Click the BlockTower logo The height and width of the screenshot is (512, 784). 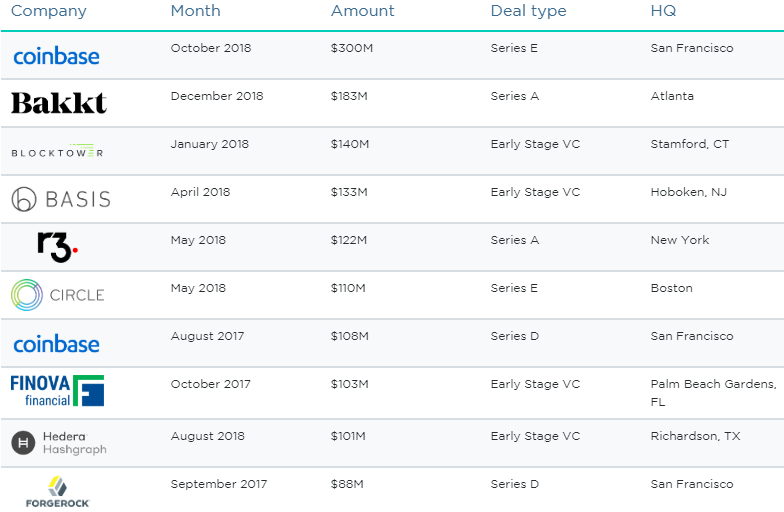pyautogui.click(x=57, y=150)
